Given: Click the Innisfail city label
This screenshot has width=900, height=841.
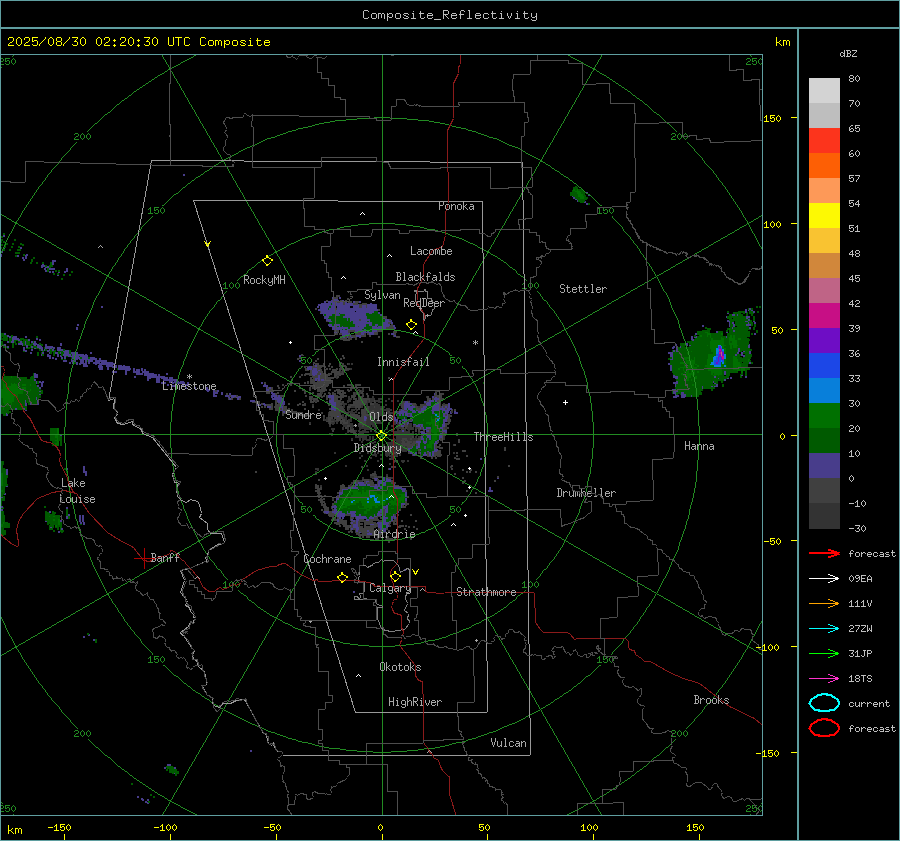Looking at the screenshot, I should [x=403, y=362].
